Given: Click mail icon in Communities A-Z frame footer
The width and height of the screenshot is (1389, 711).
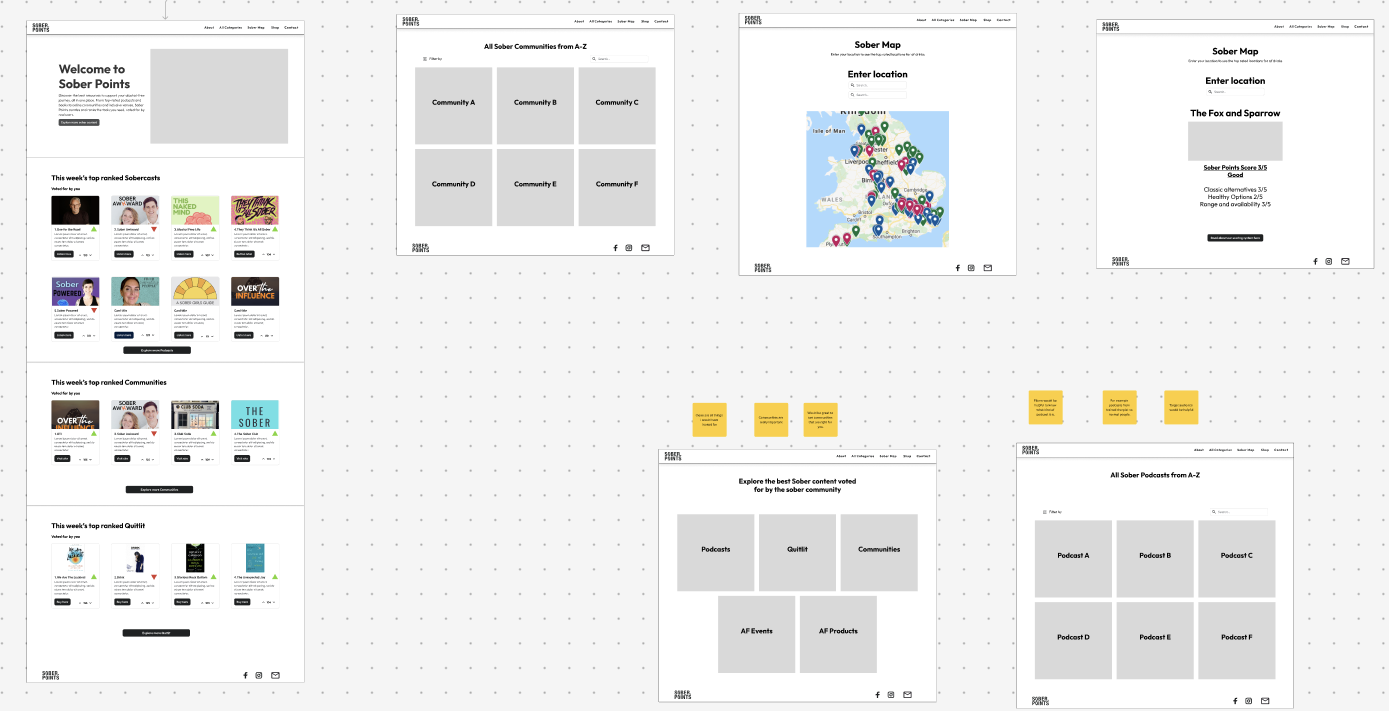Looking at the screenshot, I should [x=645, y=247].
